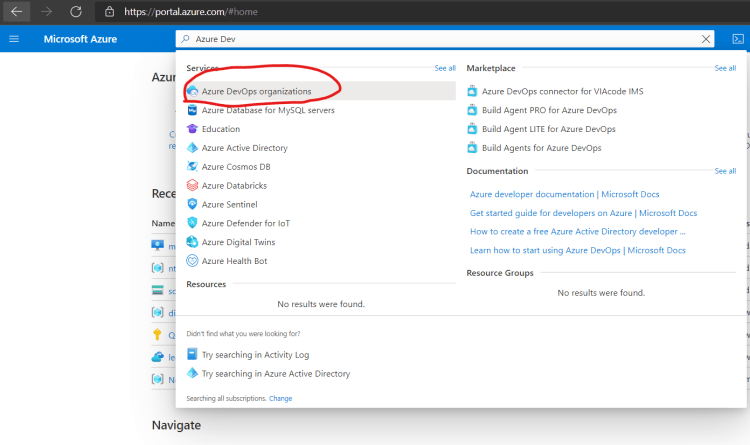Click the Build Agents for Azure DevOps icon
Viewport: 750px width, 445px height.
click(x=472, y=148)
